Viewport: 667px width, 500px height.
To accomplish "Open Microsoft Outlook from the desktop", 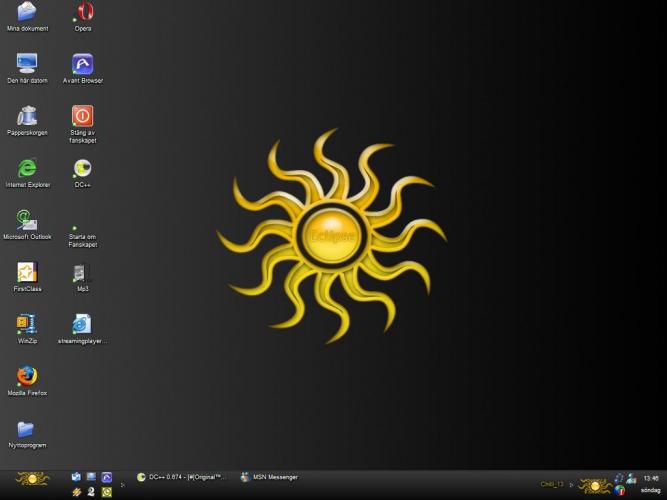I will point(27,220).
